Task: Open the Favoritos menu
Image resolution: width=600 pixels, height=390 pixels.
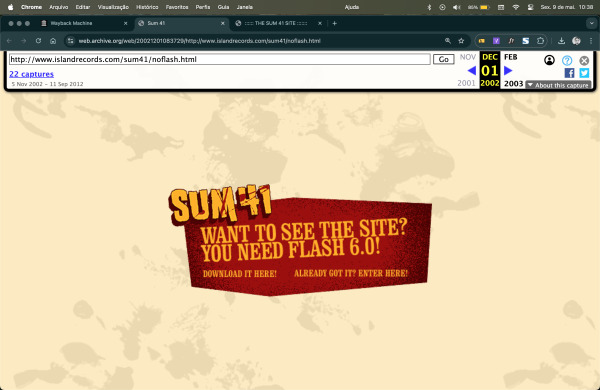Action: point(177,7)
